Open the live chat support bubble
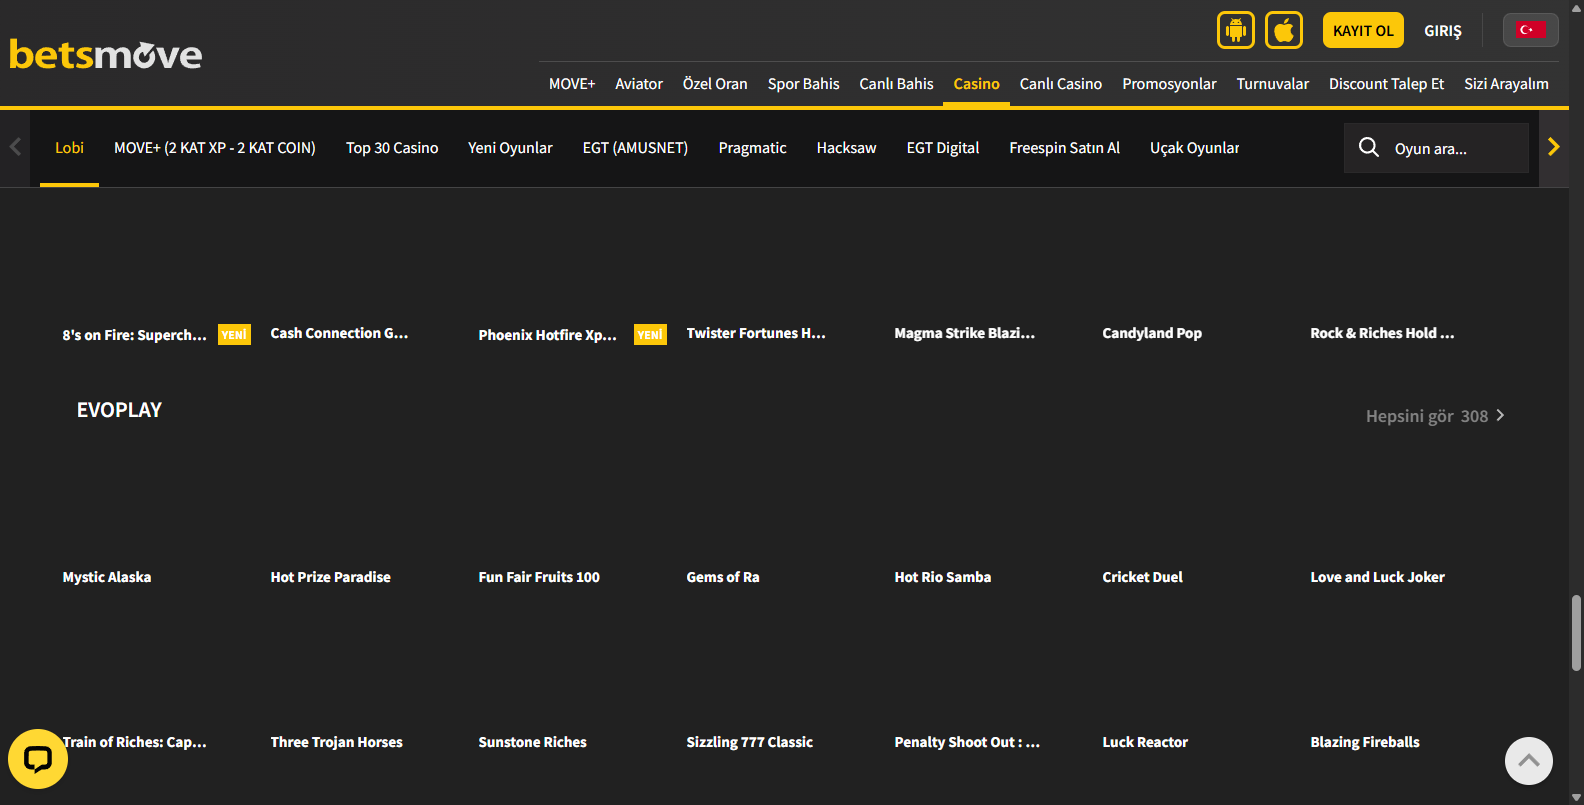Image resolution: width=1584 pixels, height=805 pixels. tap(38, 759)
